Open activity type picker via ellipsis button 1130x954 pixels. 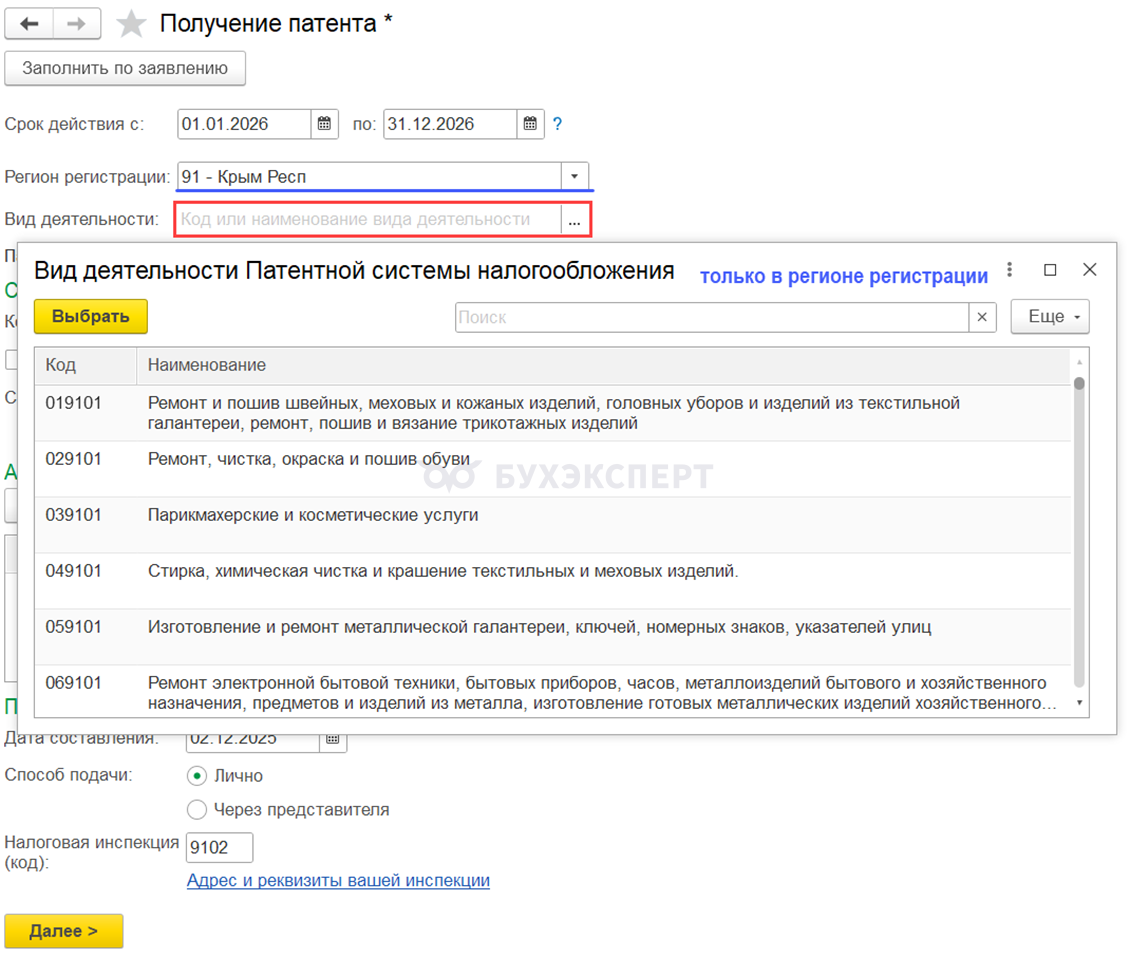[574, 220]
